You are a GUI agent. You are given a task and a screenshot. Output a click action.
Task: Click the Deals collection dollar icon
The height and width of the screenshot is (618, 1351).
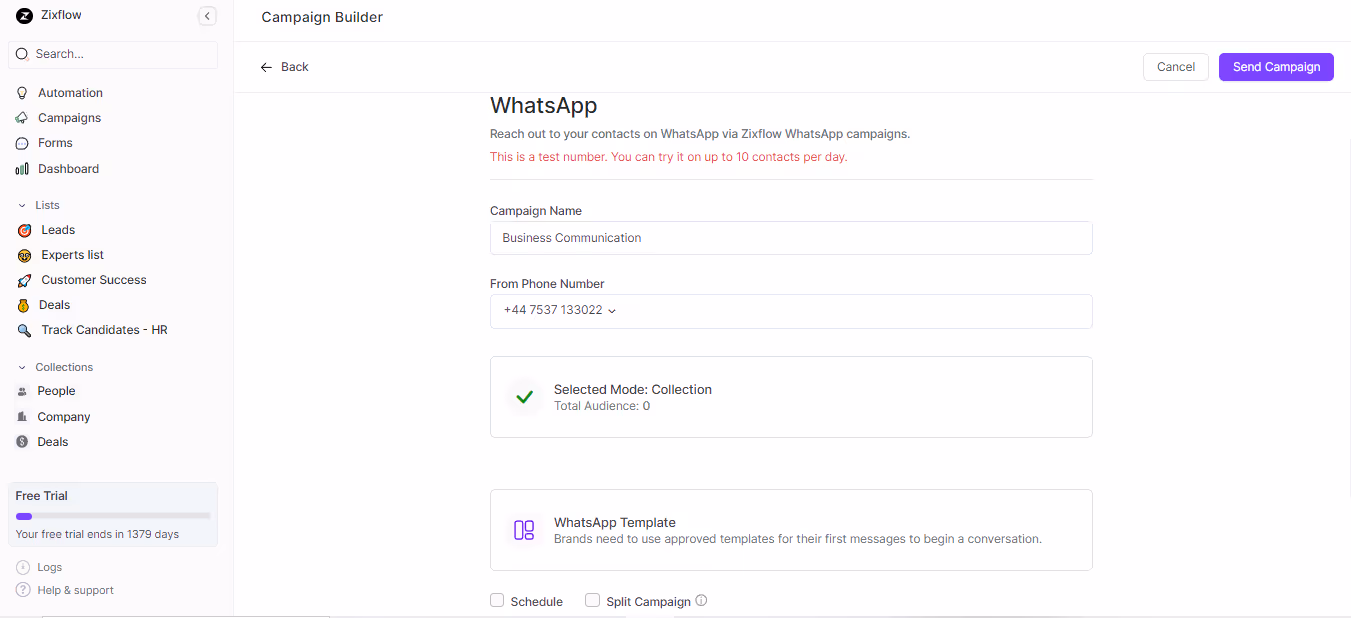22,442
